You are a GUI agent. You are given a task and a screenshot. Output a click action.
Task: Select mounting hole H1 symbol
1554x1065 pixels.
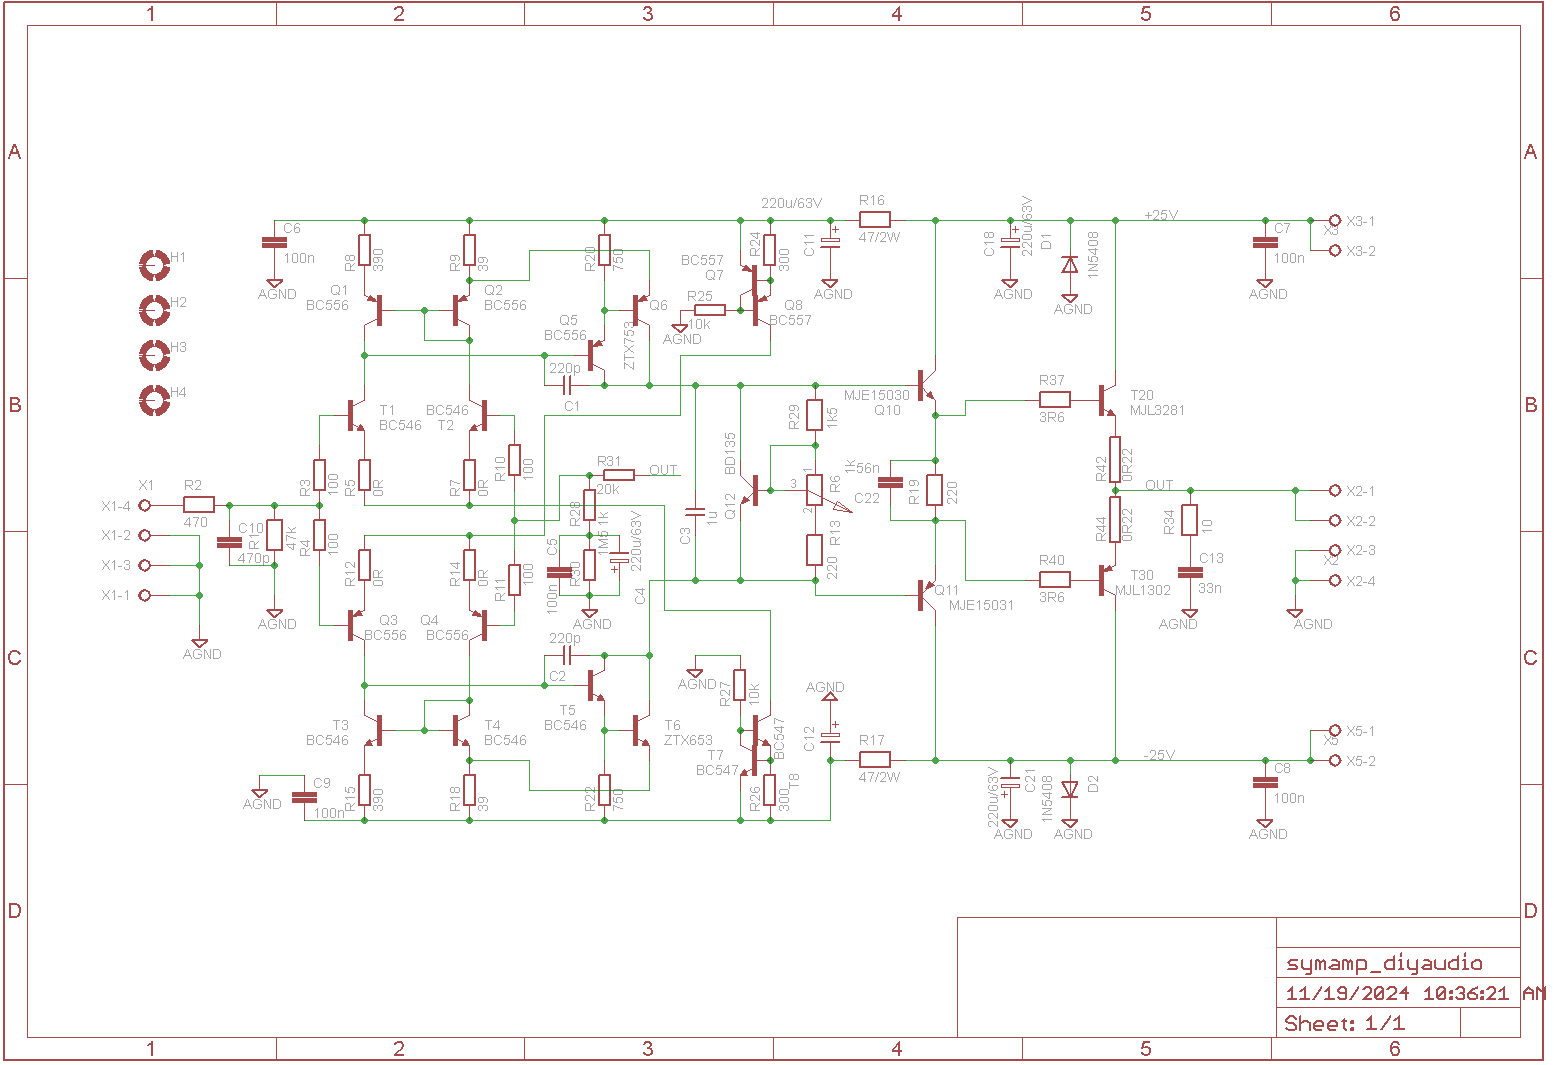click(x=154, y=265)
